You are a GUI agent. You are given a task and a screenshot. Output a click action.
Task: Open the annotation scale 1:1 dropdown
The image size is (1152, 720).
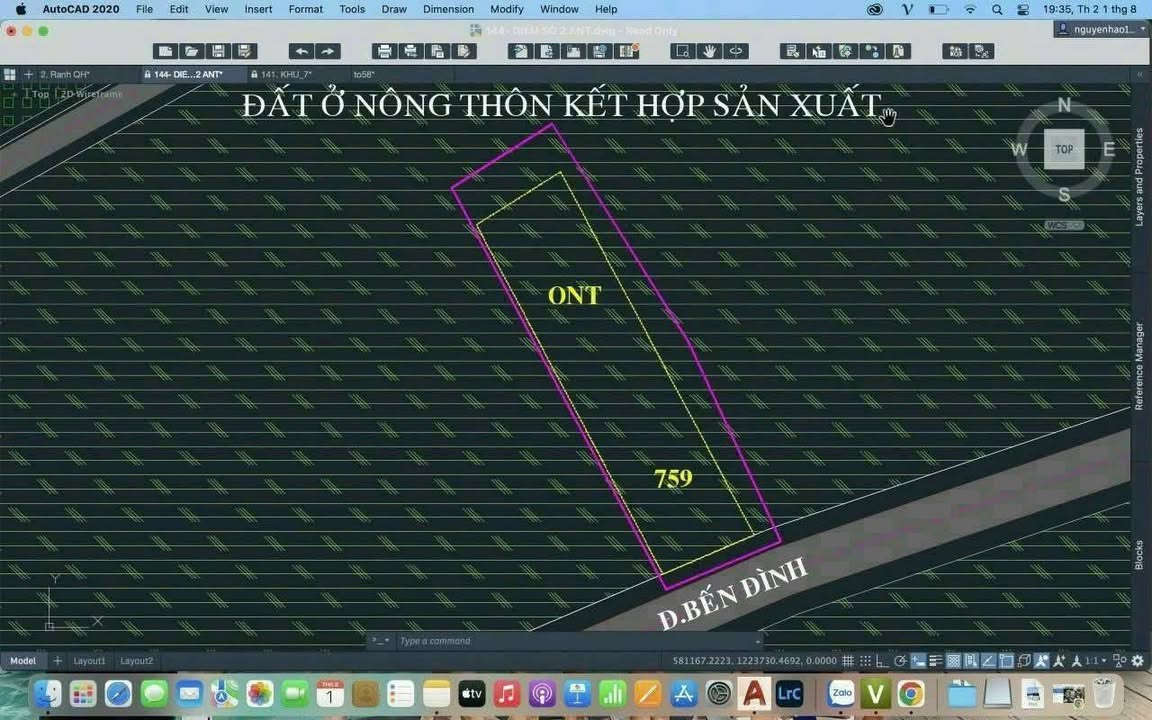[1095, 661]
